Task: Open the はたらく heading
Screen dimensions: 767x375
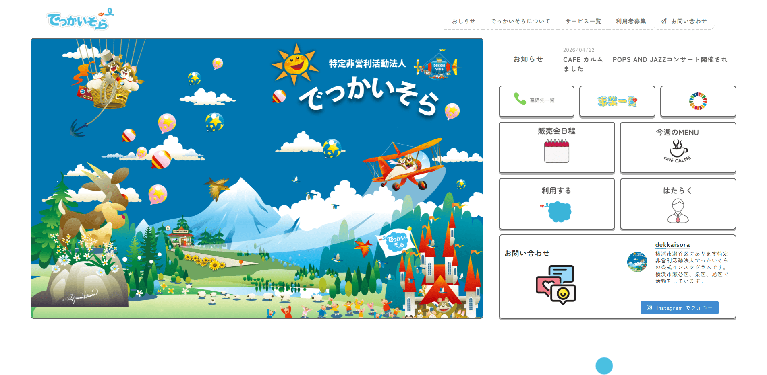Action: pyautogui.click(x=677, y=190)
